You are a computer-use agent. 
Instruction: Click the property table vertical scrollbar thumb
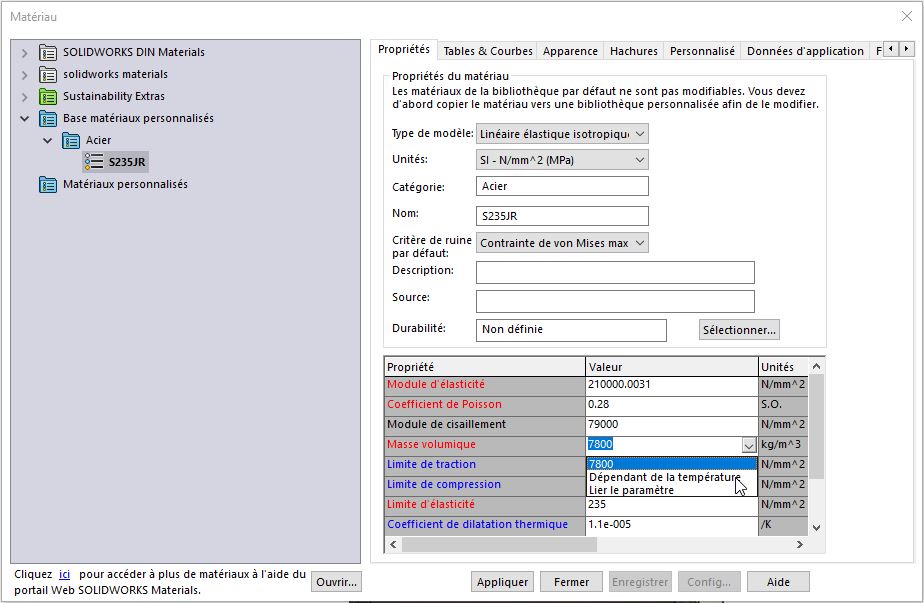click(816, 426)
